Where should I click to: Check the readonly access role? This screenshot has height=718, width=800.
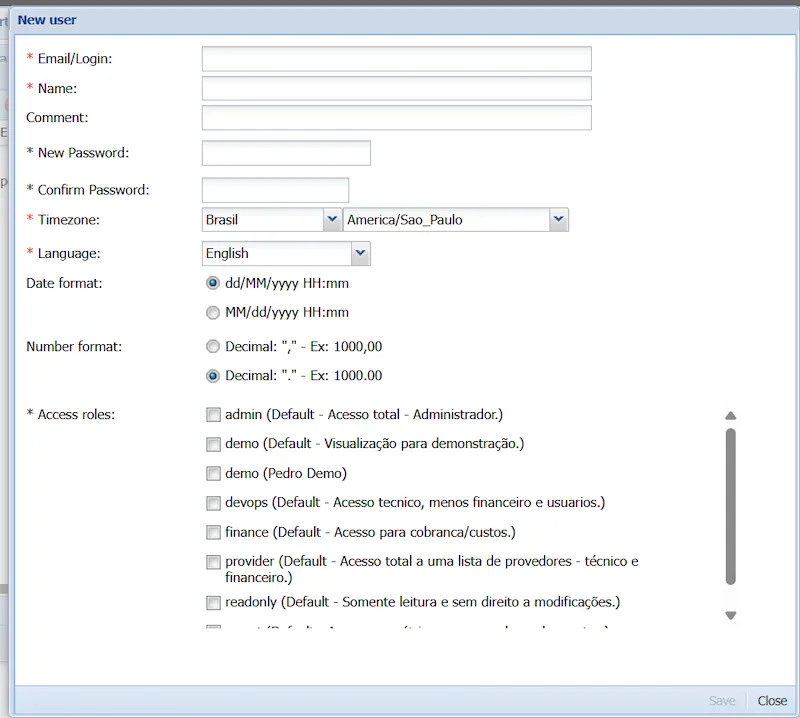click(213, 603)
